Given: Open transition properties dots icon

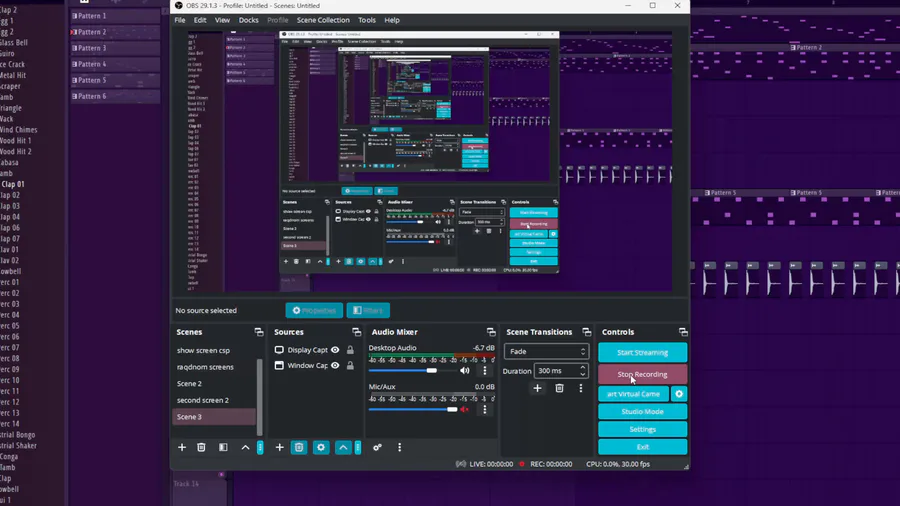Looking at the screenshot, I should point(581,388).
